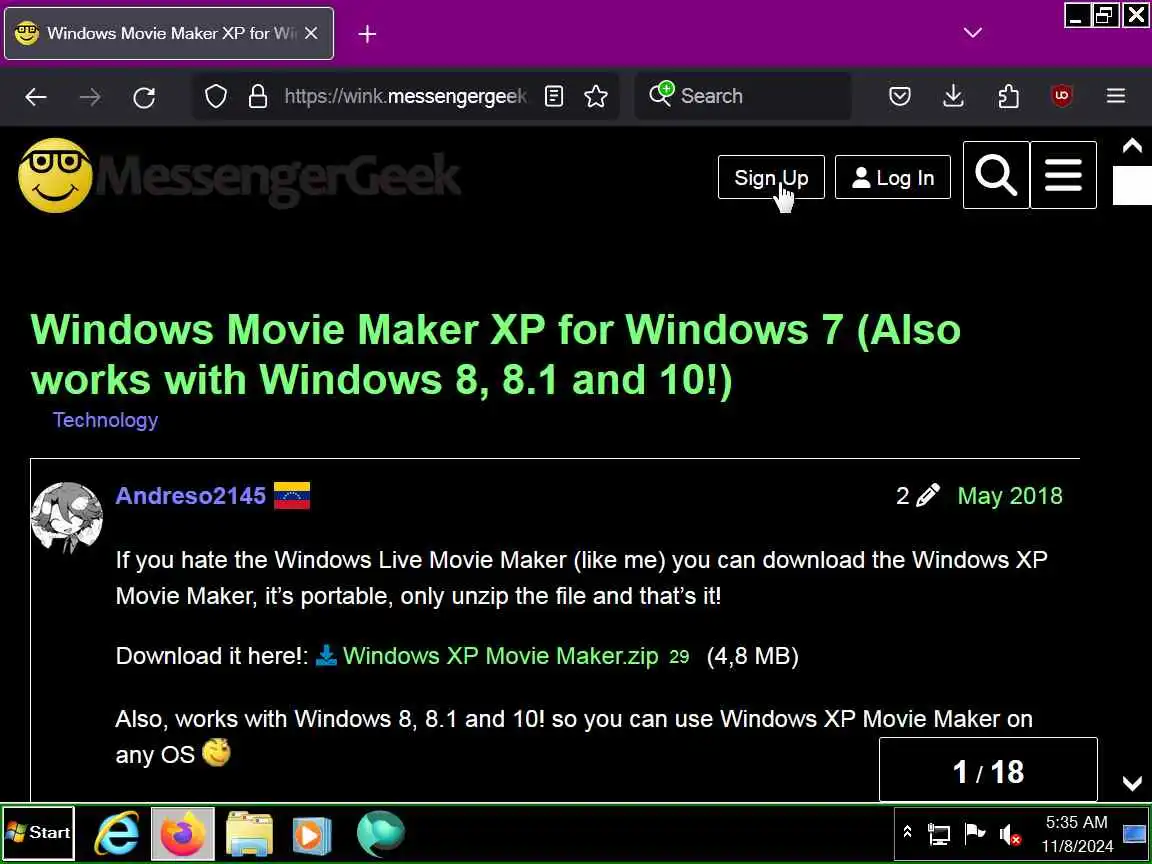The width and height of the screenshot is (1152, 864).
Task: Open a new tab with plus button
Action: (367, 34)
